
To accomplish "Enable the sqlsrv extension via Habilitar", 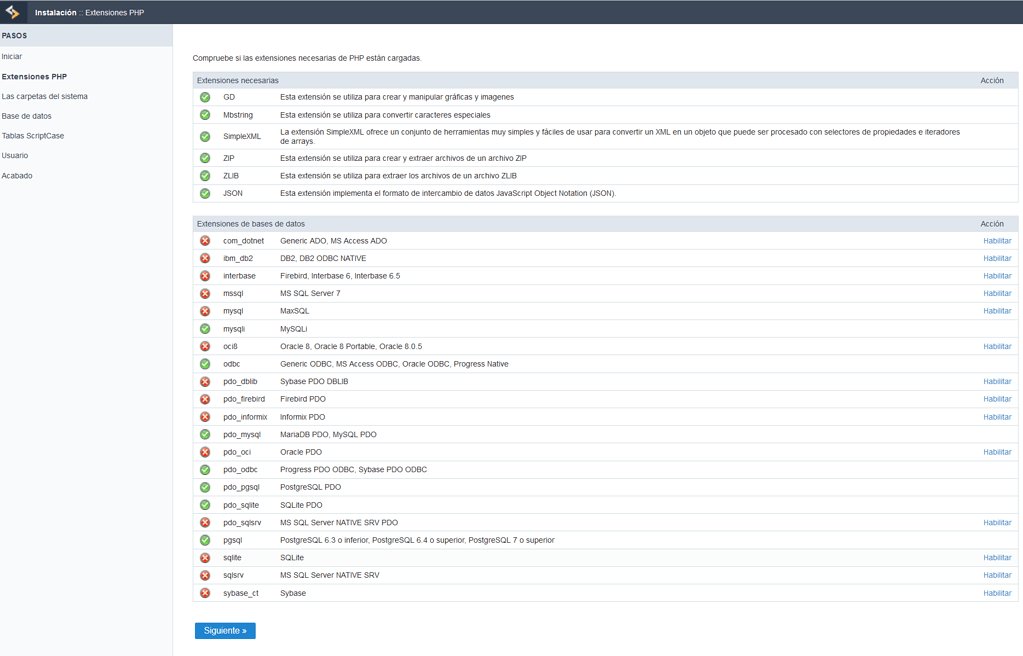I will (997, 575).
